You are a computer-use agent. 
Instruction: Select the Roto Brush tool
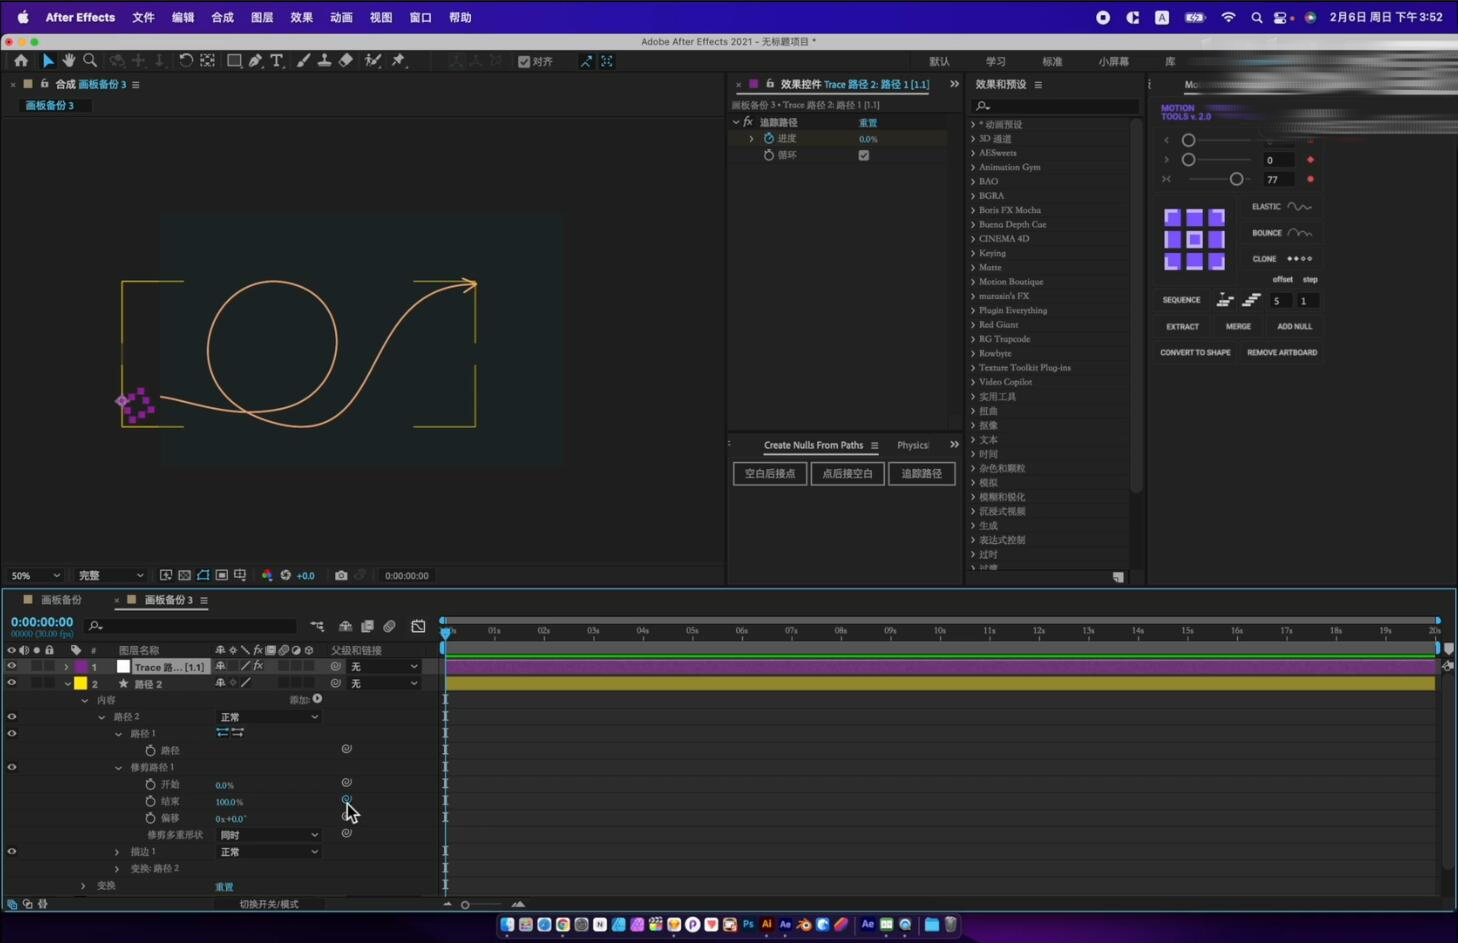pyautogui.click(x=373, y=61)
